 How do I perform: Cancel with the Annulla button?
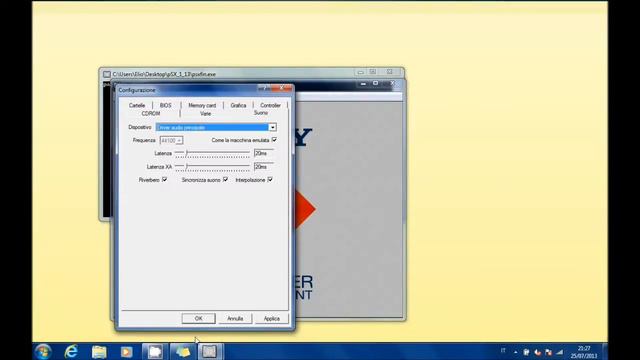[235, 318]
